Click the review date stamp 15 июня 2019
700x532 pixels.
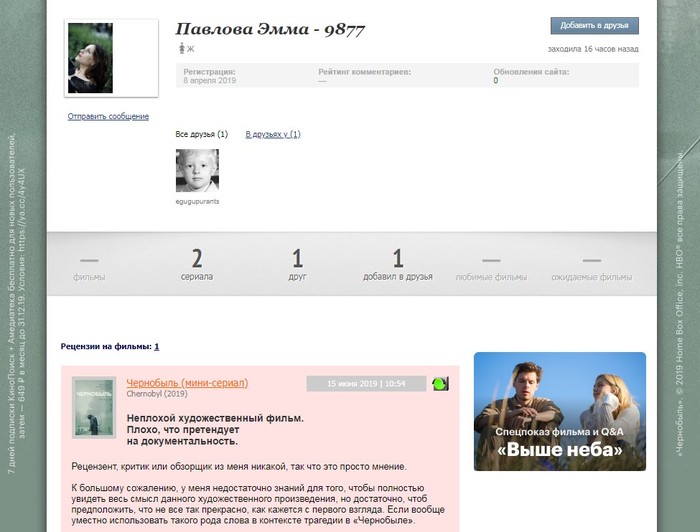[365, 383]
